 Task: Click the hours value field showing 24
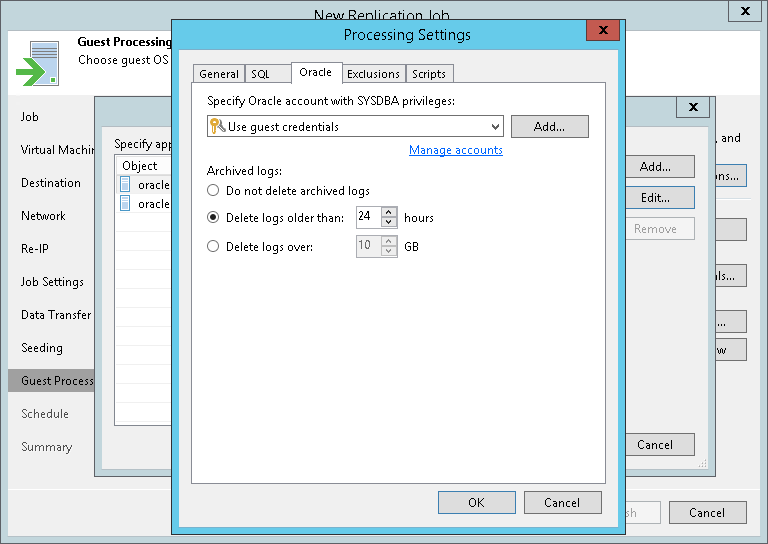point(368,217)
